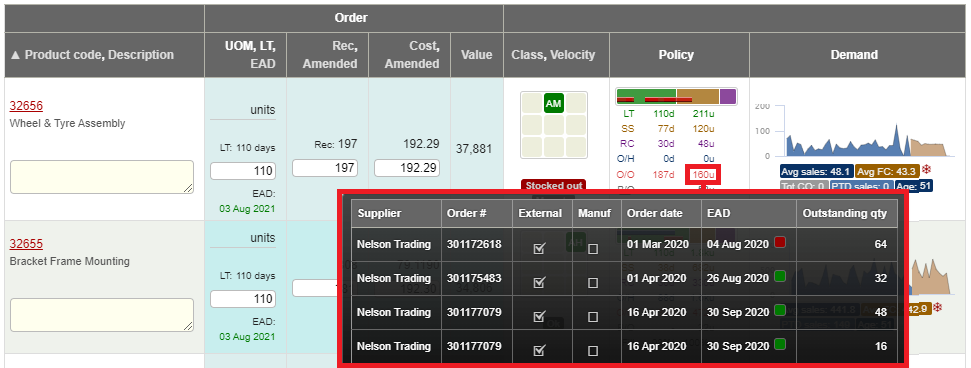Click brown segment of 32656 policy bar

coord(698,96)
